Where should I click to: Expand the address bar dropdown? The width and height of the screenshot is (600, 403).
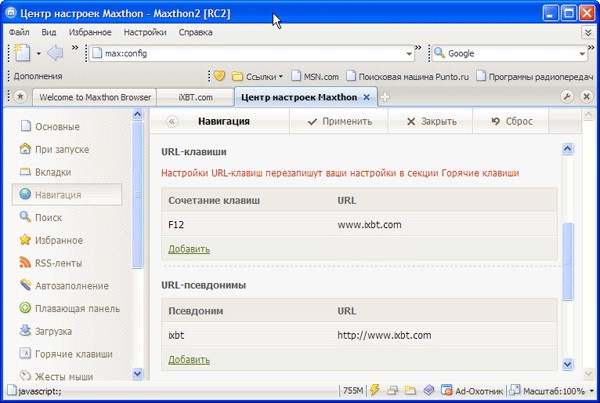[410, 53]
